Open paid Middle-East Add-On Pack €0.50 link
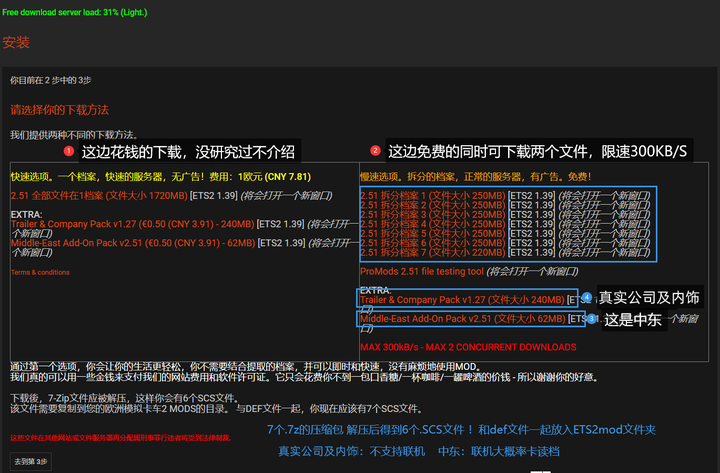 click(133, 243)
